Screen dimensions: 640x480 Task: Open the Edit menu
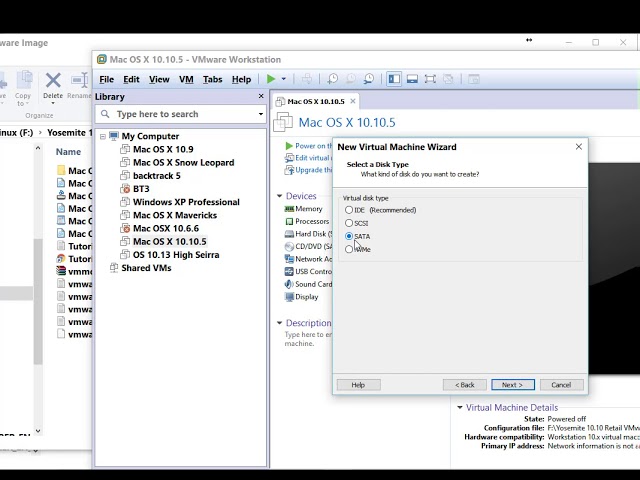131,80
